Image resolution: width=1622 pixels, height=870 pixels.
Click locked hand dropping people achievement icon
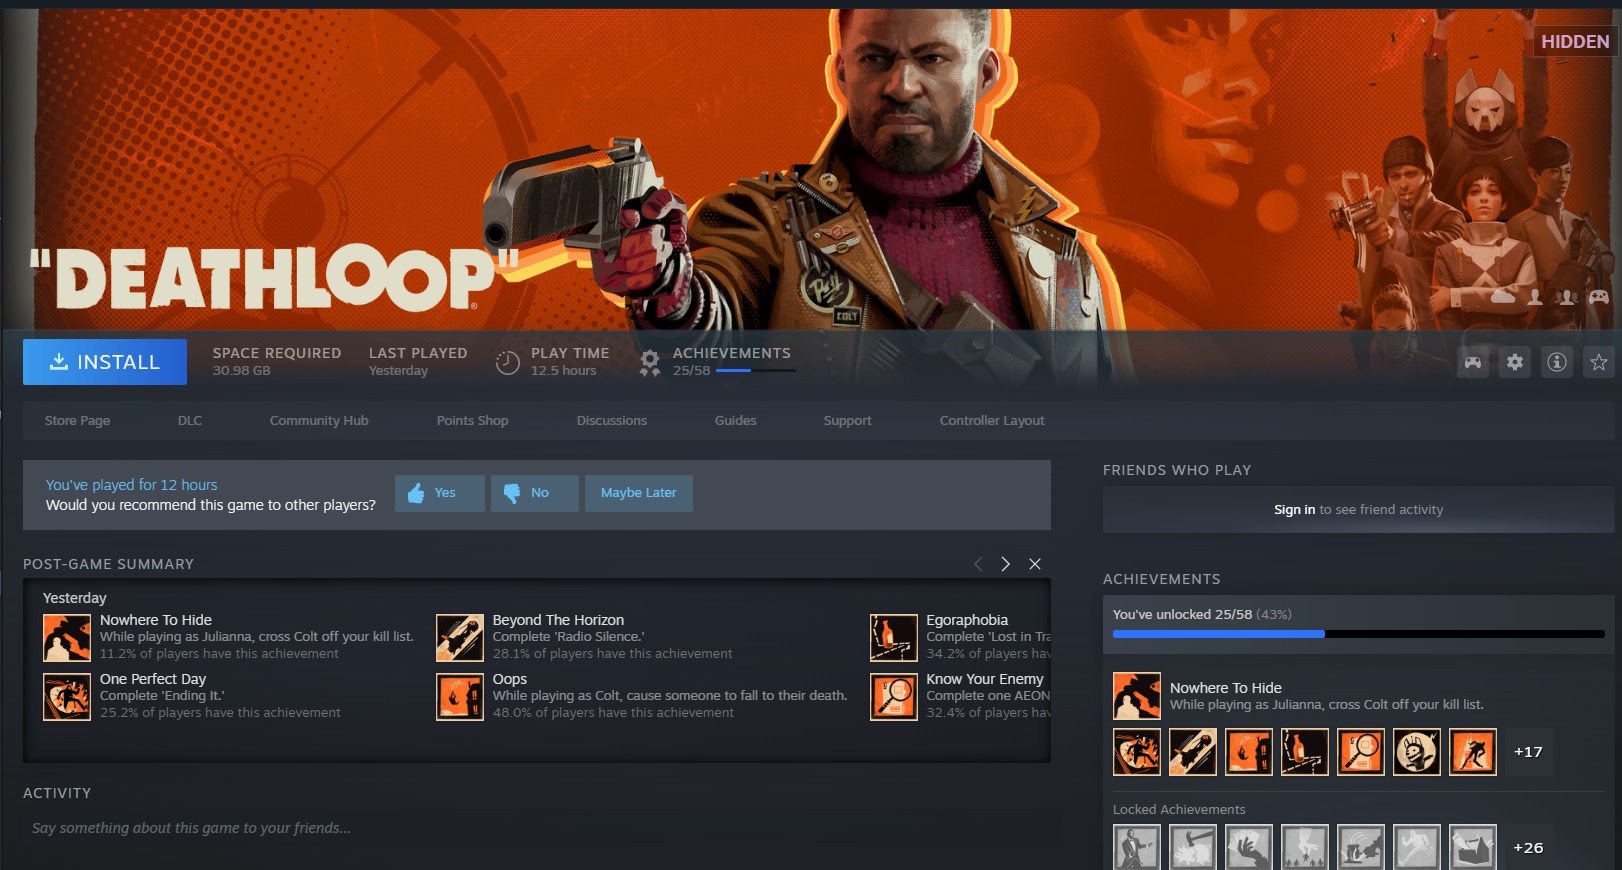[1305, 847]
